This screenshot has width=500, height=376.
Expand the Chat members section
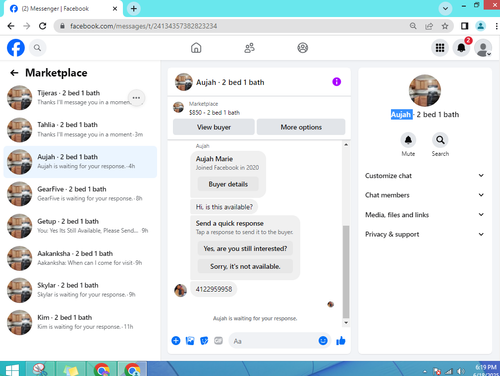click(424, 195)
